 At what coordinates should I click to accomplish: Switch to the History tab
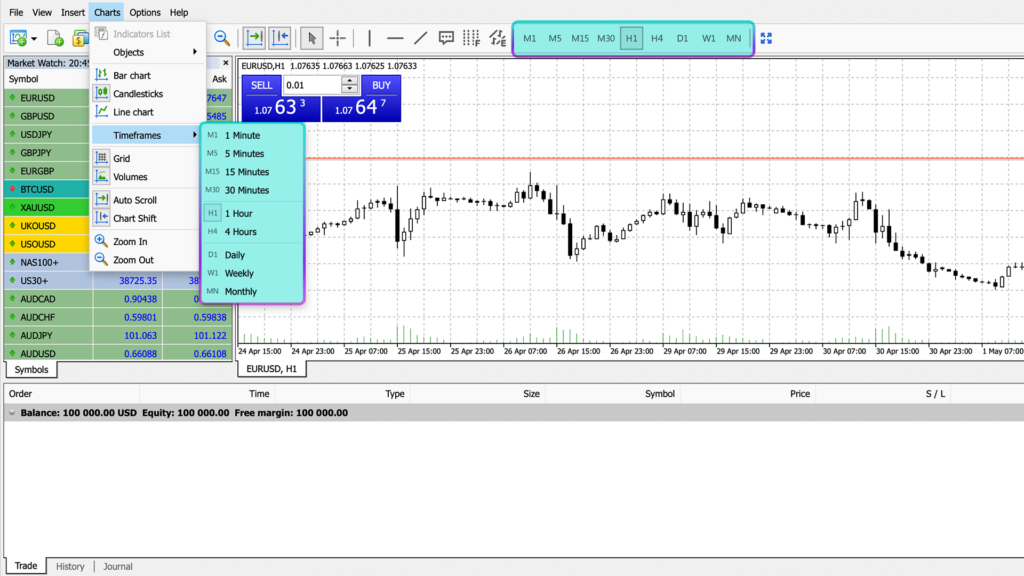point(70,567)
